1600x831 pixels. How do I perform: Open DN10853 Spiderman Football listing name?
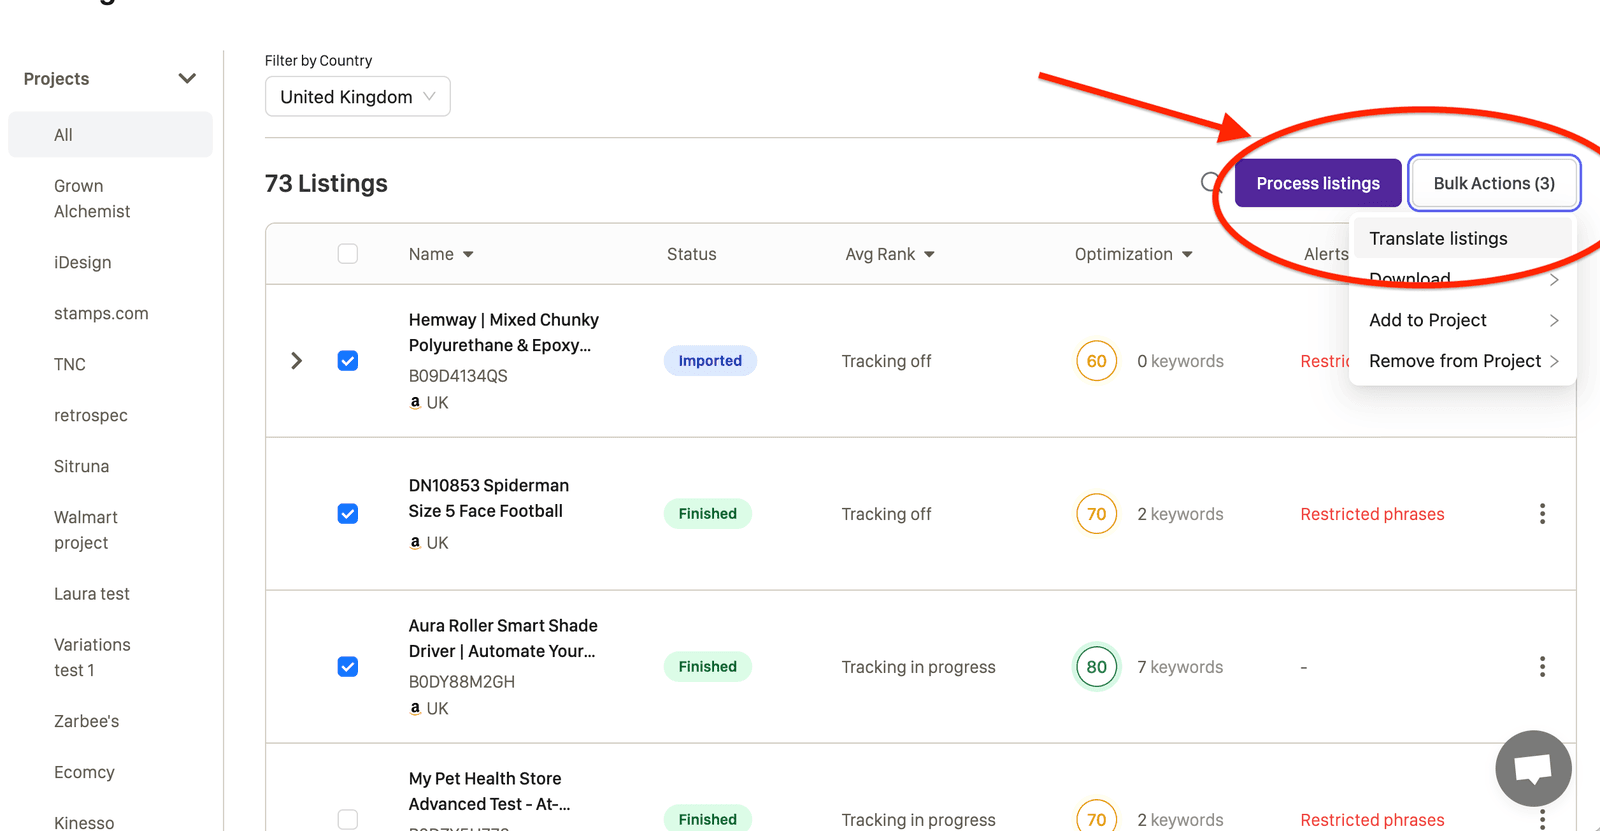[489, 498]
